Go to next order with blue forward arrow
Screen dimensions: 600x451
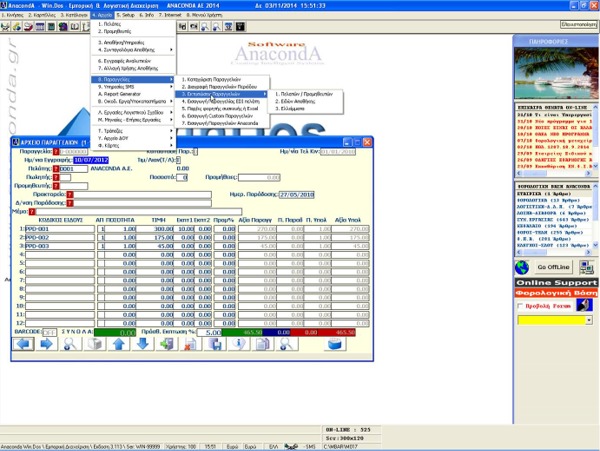click(x=47, y=344)
